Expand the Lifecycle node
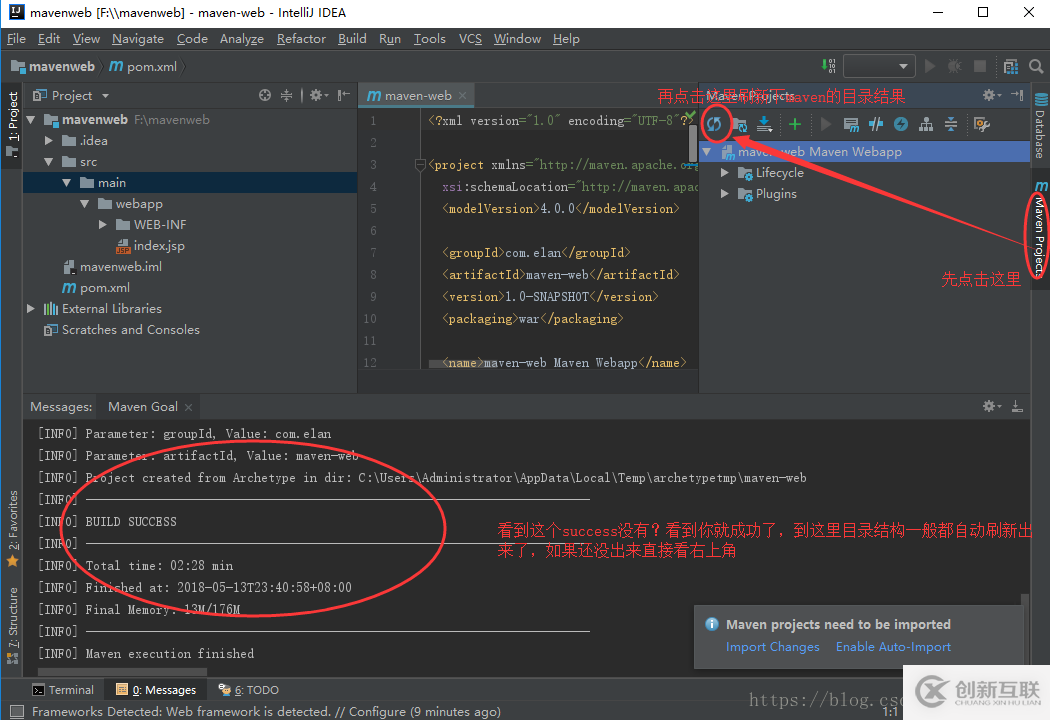1050x720 pixels. tap(726, 172)
